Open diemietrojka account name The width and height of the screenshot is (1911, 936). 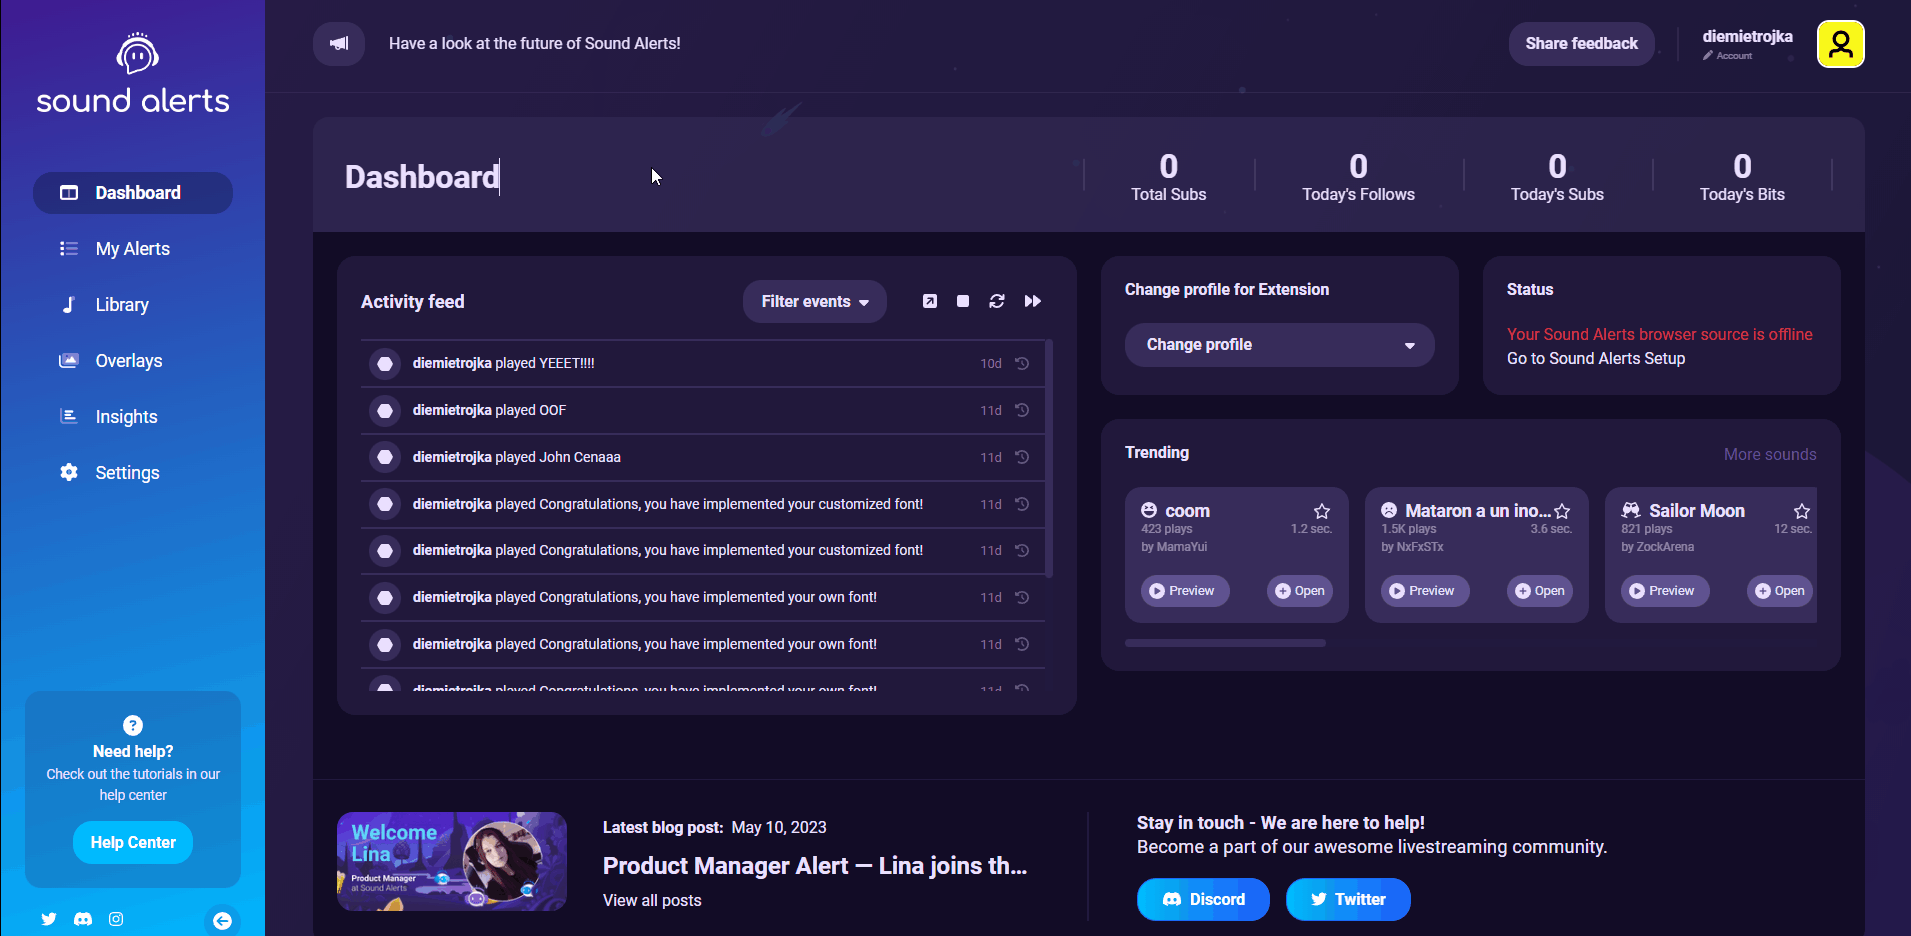pos(1747,36)
